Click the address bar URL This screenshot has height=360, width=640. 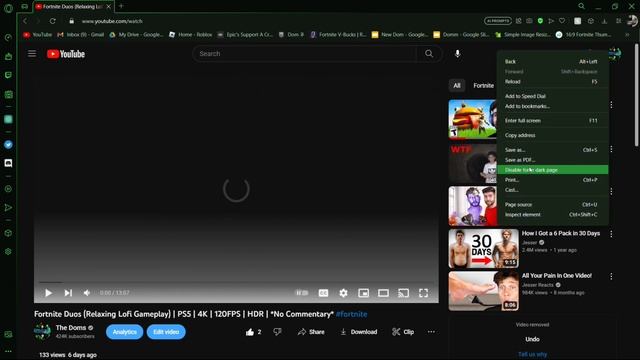pos(112,21)
